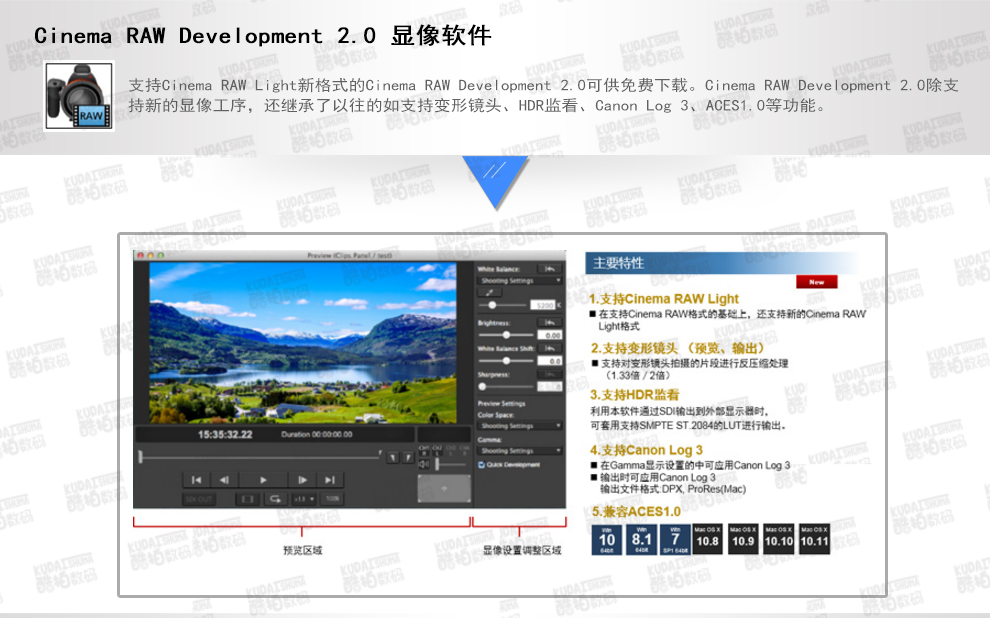The height and width of the screenshot is (618, 990).
Task: Click the Mac OS X 10.10 badge
Action: coord(778,540)
